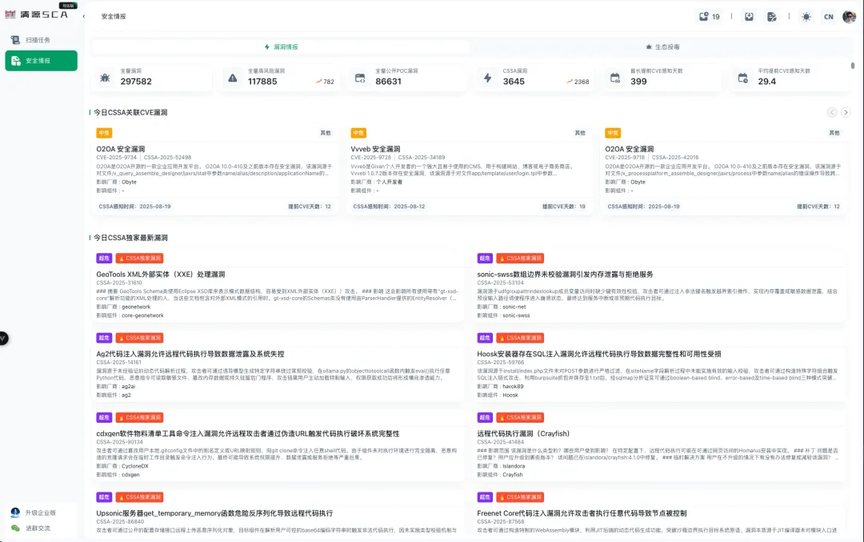Screen dimensions: 864x542
Task: Open Freenet Core代码注入漏洞 entry
Action: (x=581, y=513)
